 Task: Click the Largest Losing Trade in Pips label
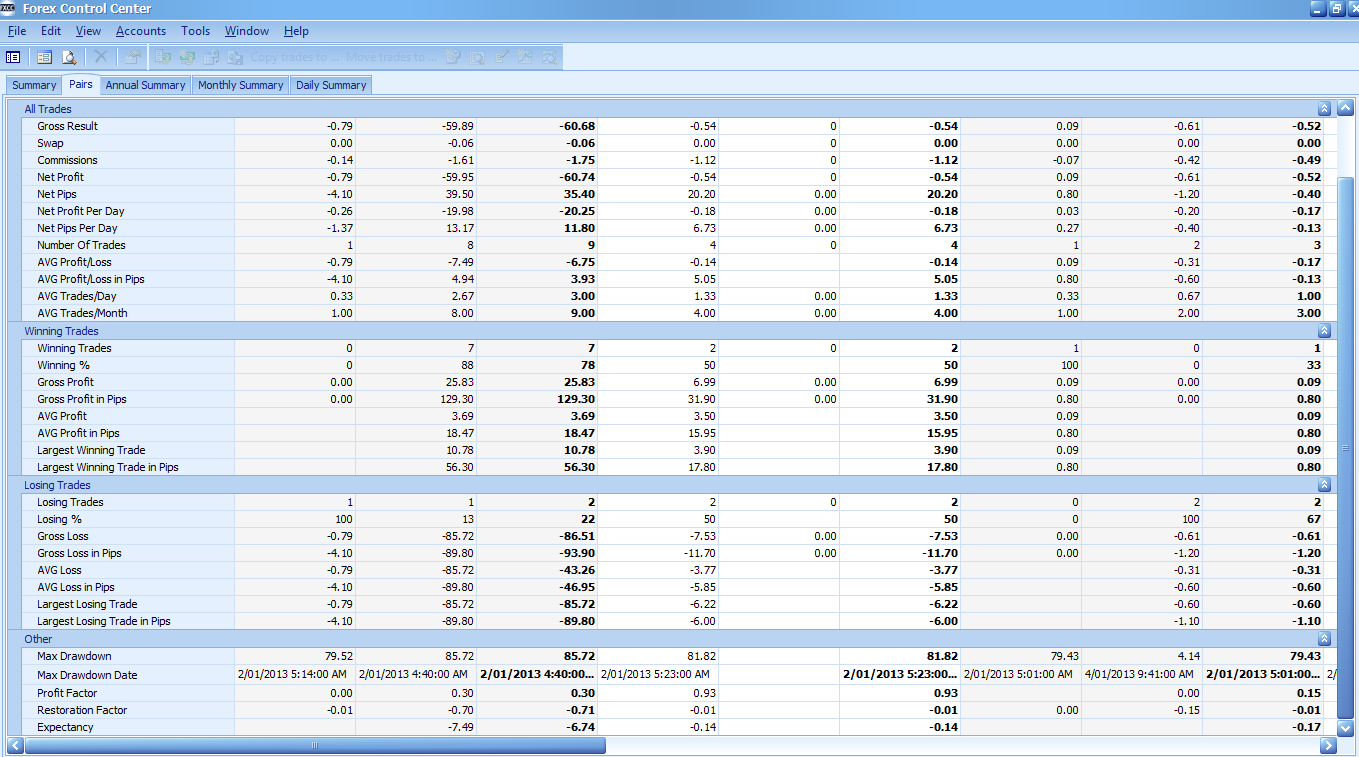[x=104, y=621]
